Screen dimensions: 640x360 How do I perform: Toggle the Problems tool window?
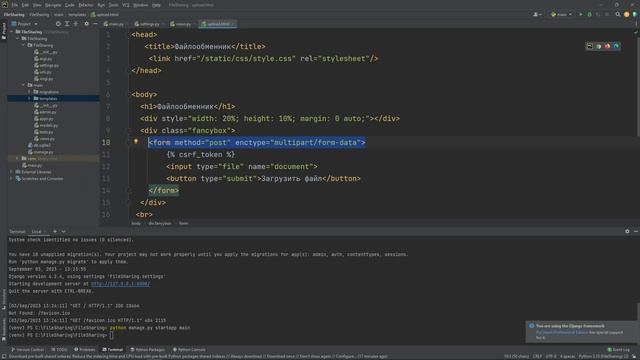point(85,350)
